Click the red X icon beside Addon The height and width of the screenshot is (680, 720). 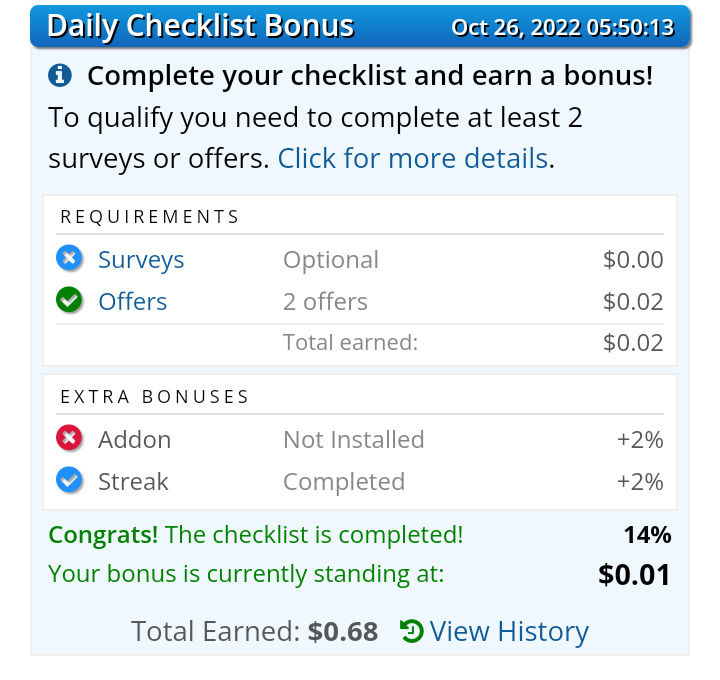69,438
